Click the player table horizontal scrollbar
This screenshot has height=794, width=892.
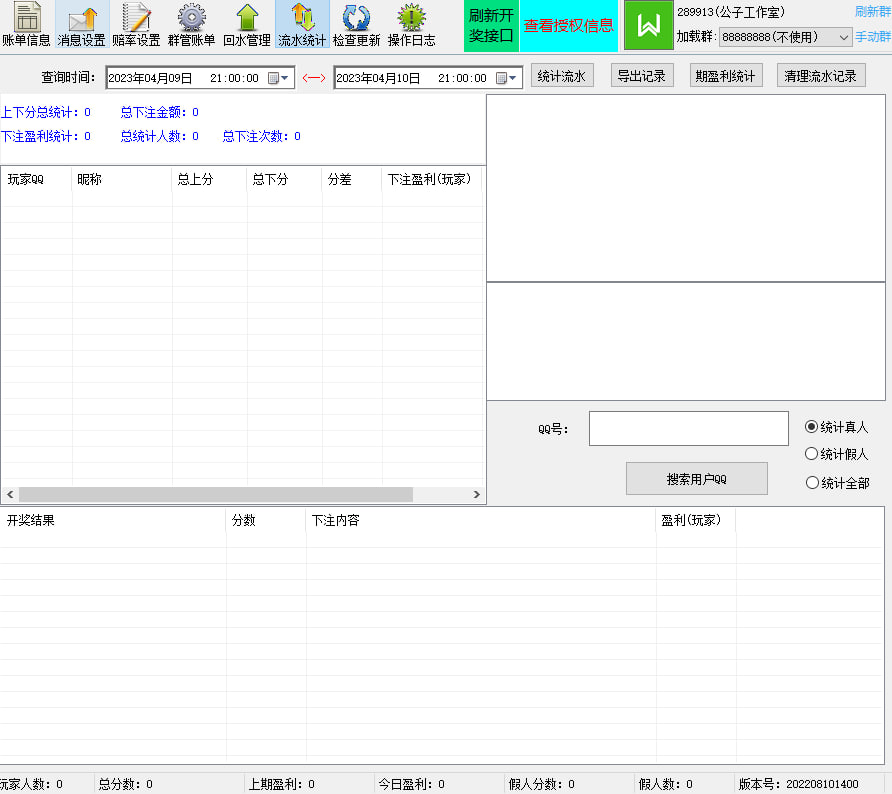point(215,494)
